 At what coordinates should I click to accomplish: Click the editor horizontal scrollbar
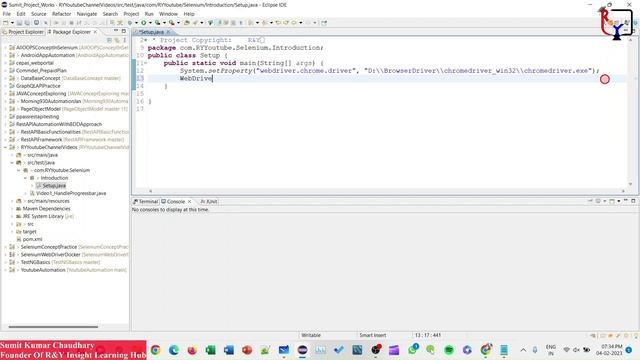[x=386, y=191]
